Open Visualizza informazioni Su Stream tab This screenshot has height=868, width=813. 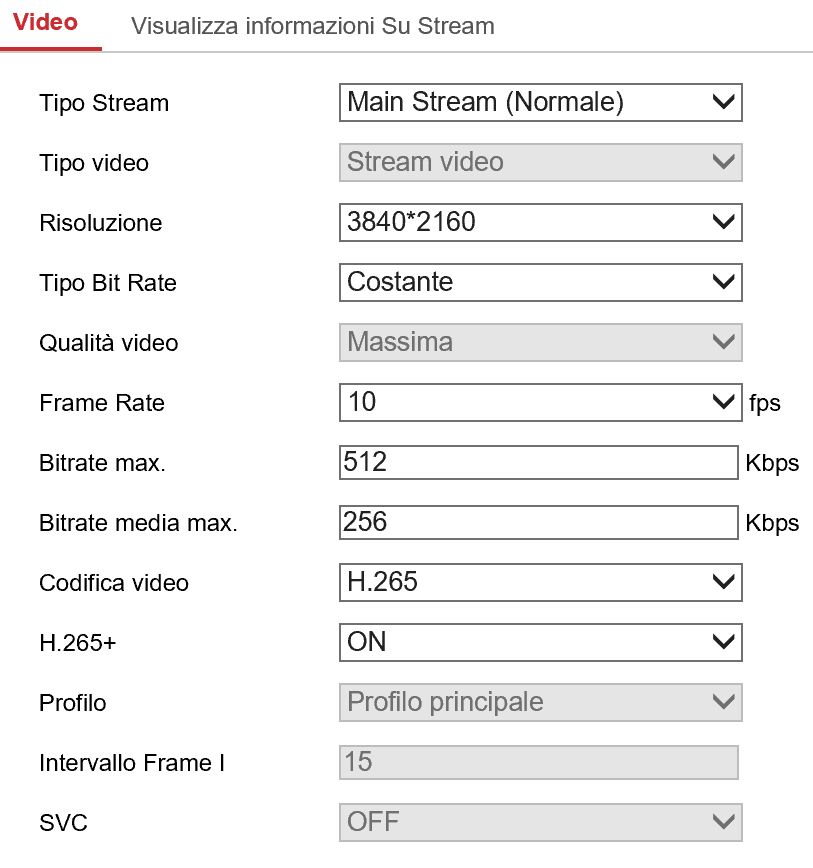[312, 25]
